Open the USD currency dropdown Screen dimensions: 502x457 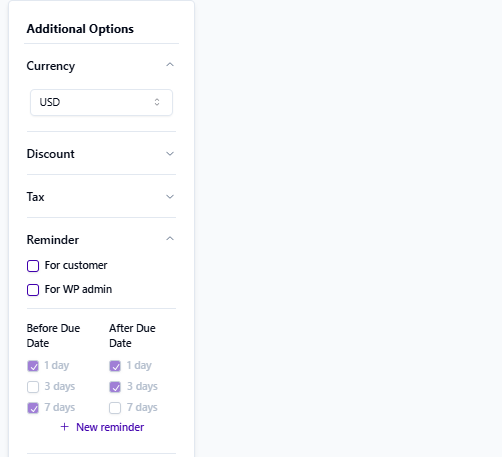(101, 102)
